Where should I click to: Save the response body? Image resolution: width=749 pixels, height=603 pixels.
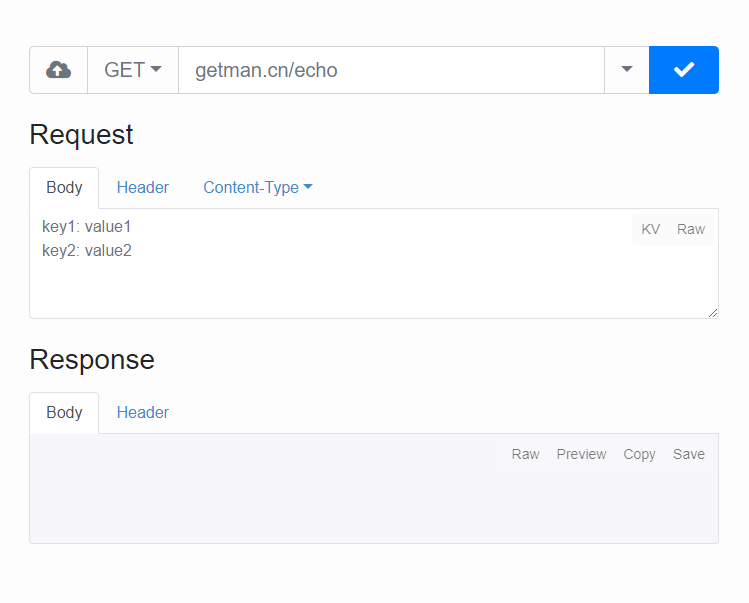coord(689,454)
